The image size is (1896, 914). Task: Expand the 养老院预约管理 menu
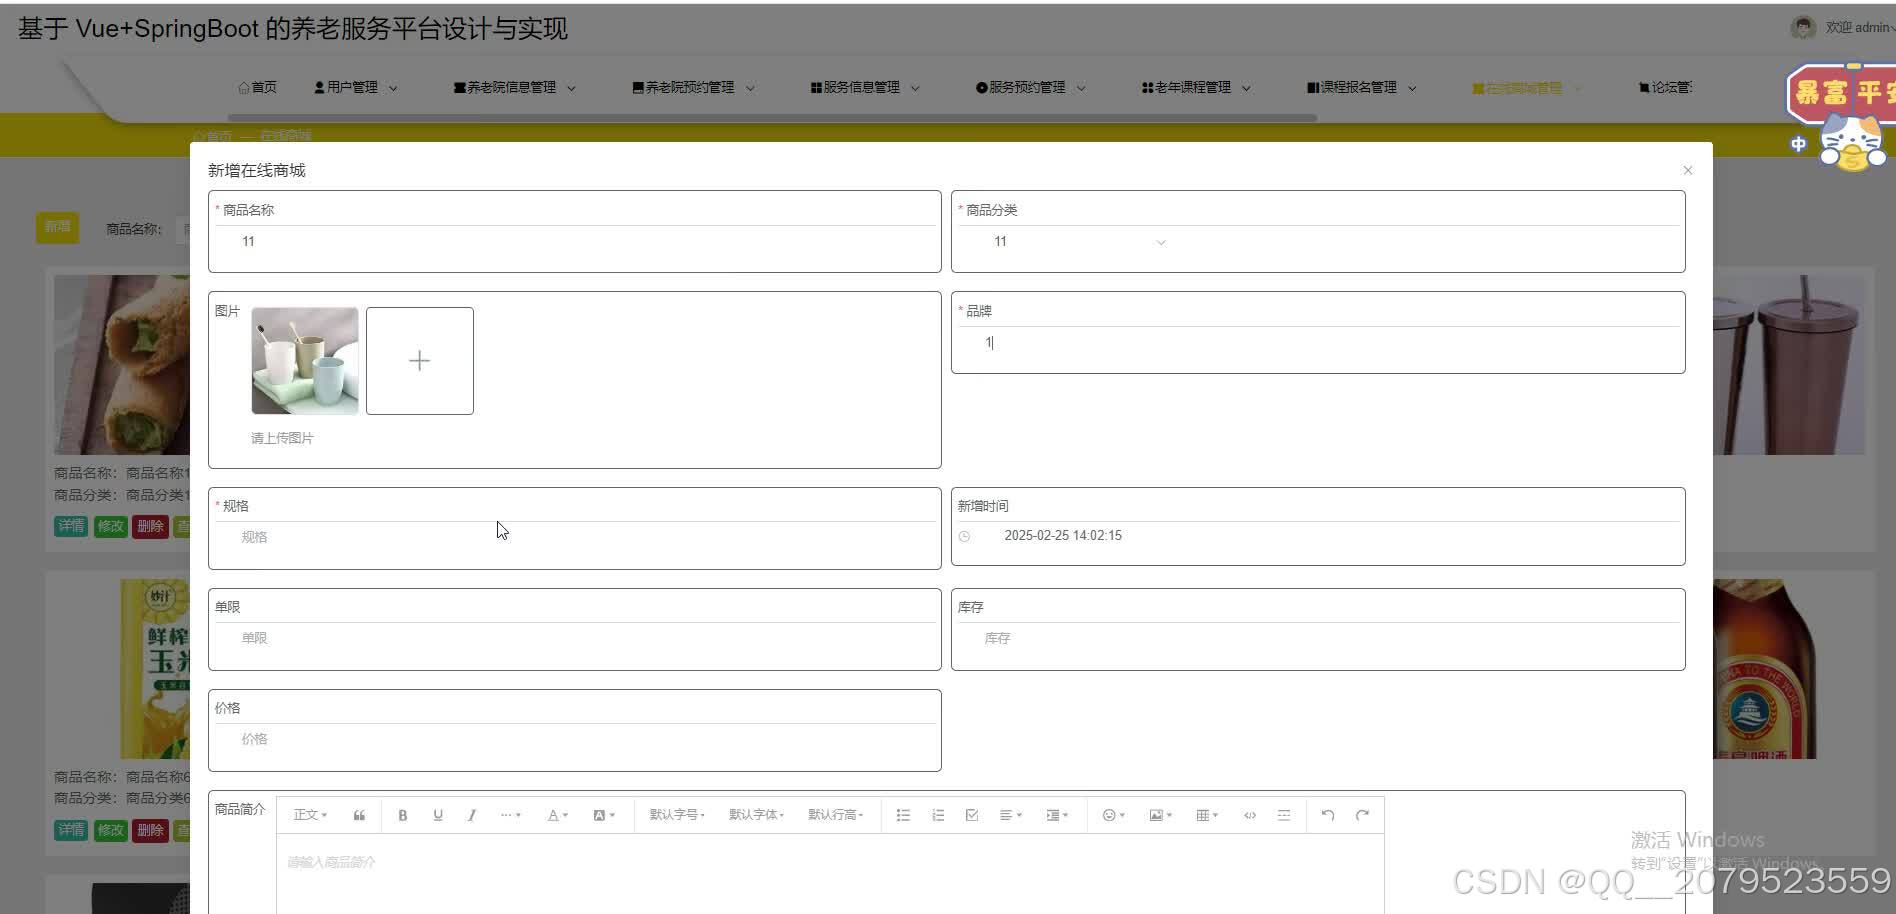[x=693, y=88]
